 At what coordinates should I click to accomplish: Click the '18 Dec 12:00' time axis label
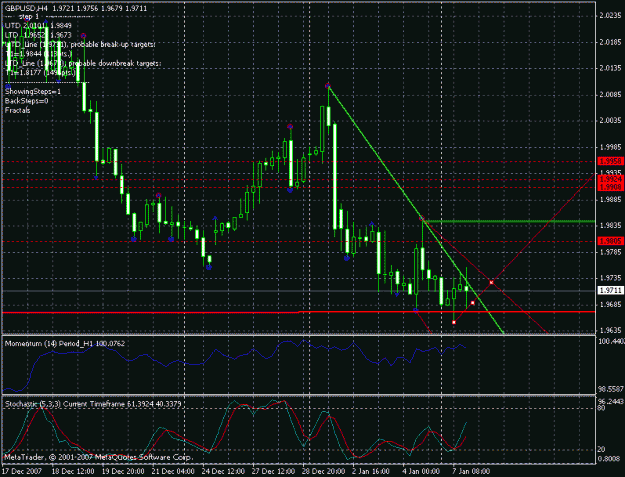pyautogui.click(x=73, y=471)
